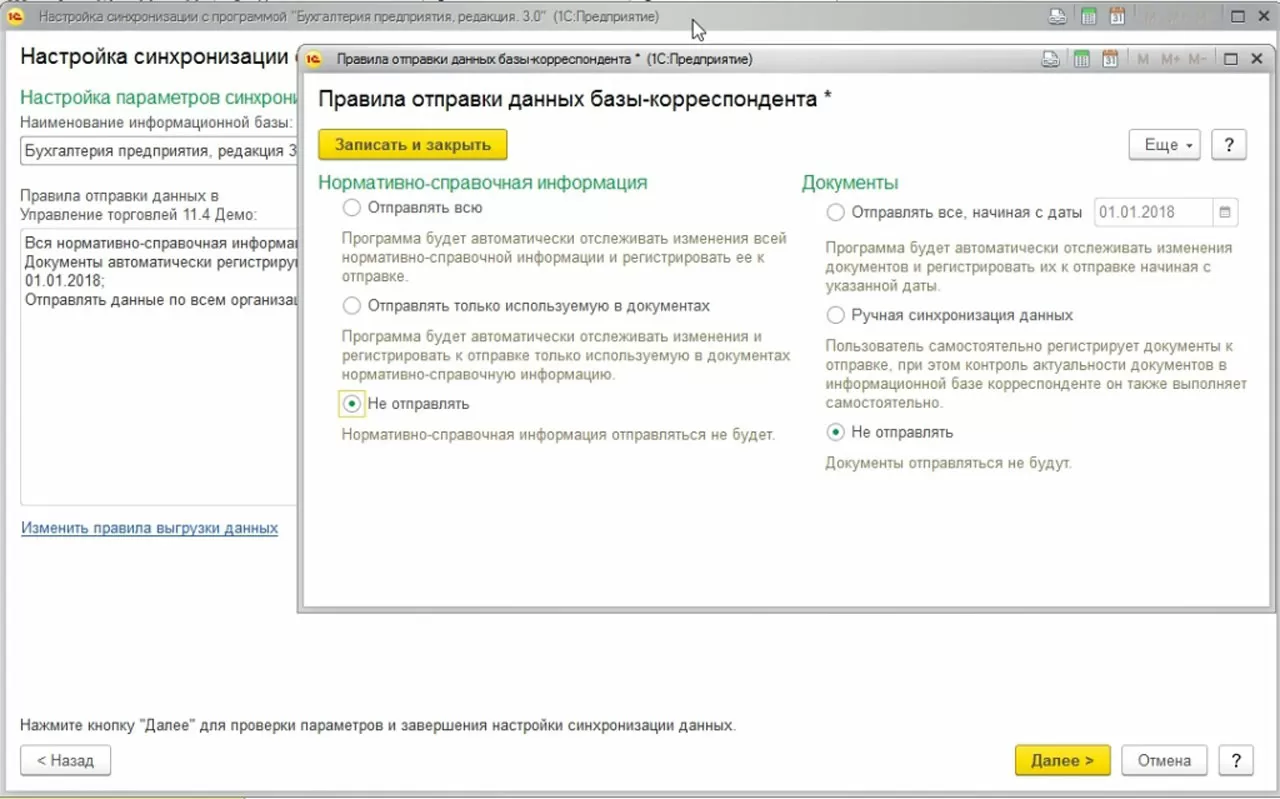Click the "Наименование информационной базы:" label
Image resolution: width=1280 pixels, height=799 pixels.
157,122
